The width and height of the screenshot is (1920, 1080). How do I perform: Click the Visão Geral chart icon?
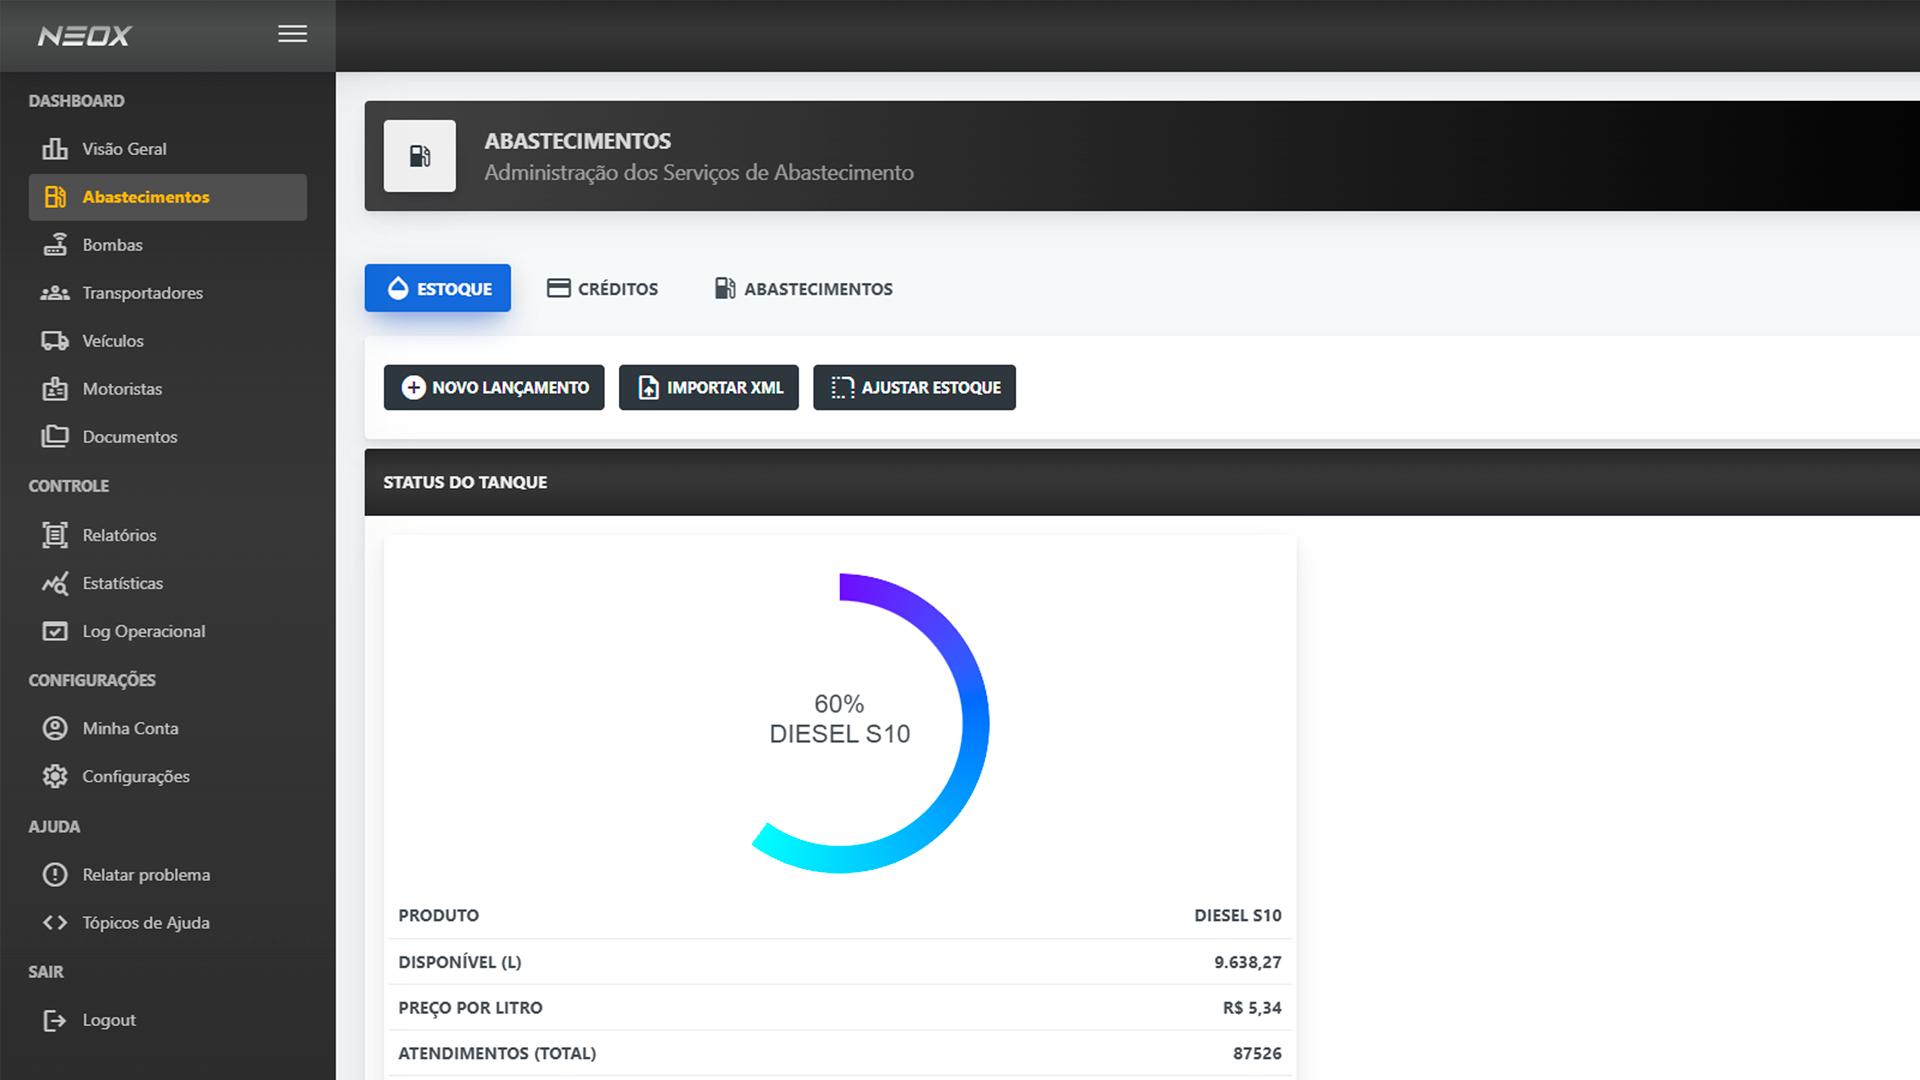[x=55, y=149]
